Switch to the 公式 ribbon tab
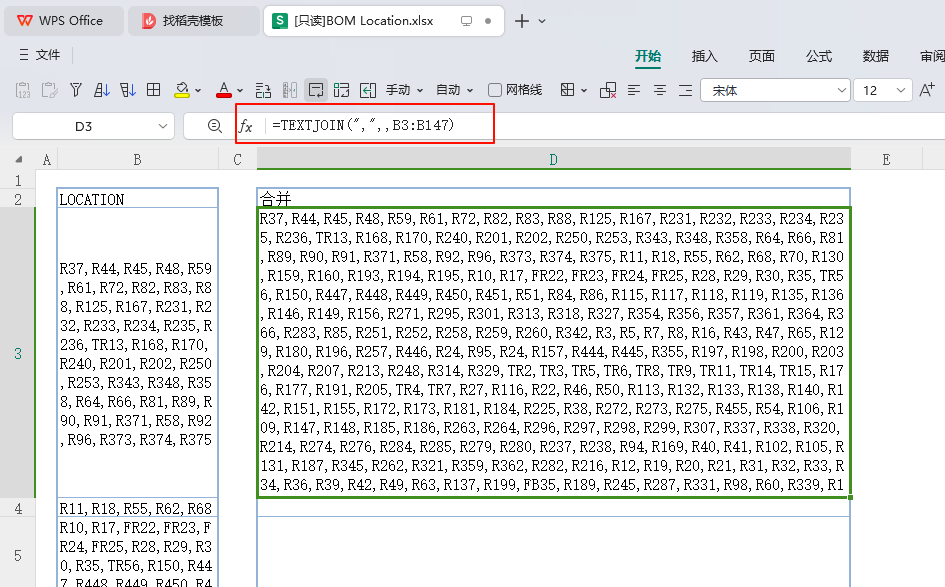This screenshot has height=587, width=945. click(819, 56)
